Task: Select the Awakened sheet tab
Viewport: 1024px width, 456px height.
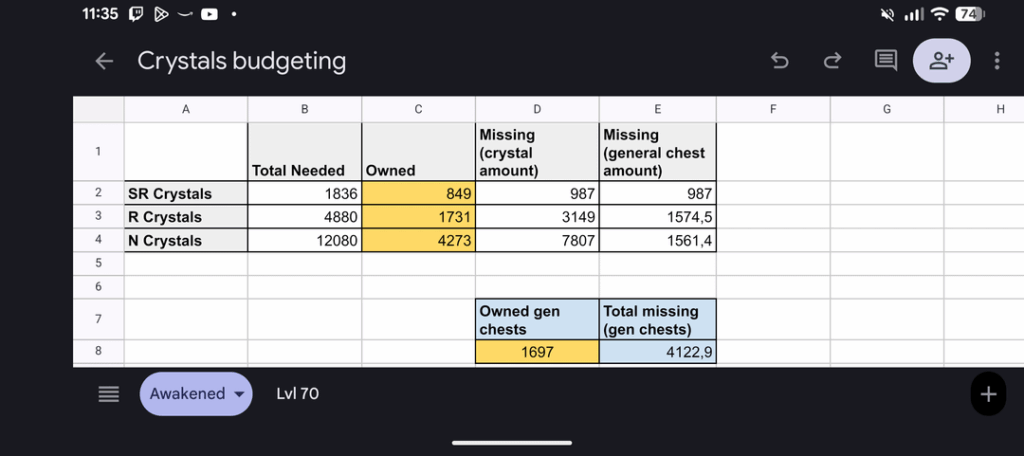Action: [187, 394]
